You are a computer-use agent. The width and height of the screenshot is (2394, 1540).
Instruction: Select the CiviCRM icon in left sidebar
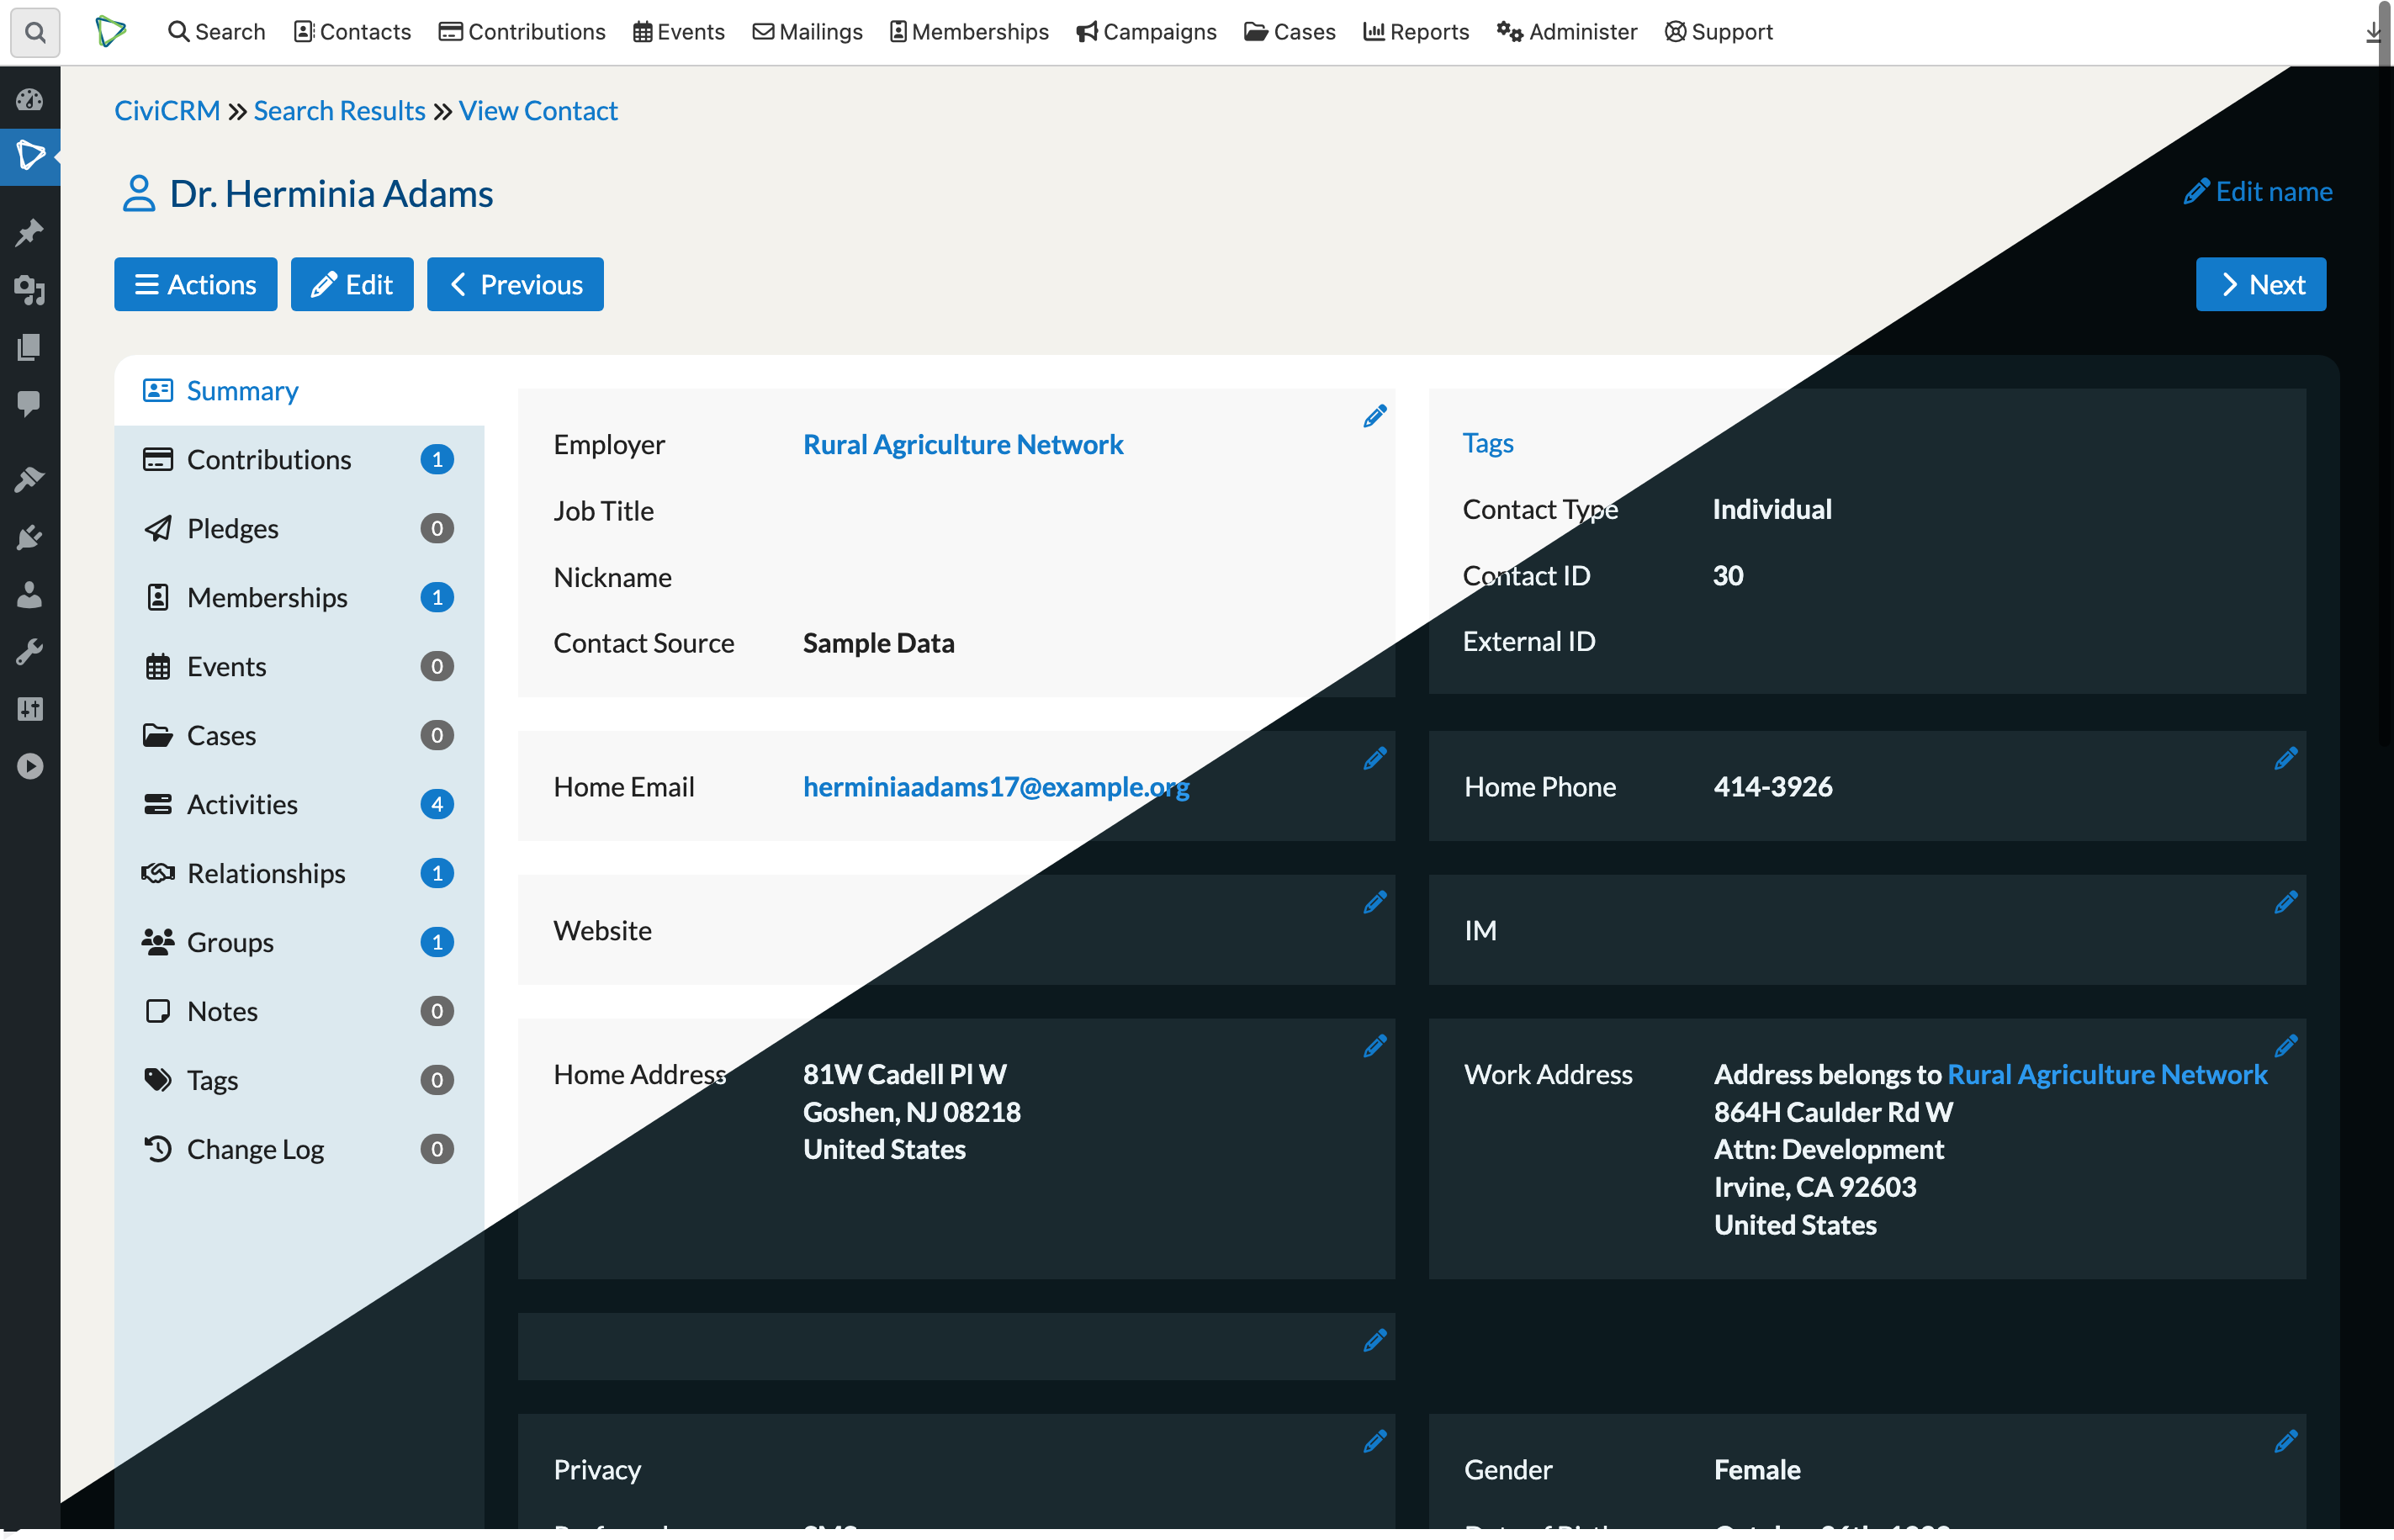(30, 156)
